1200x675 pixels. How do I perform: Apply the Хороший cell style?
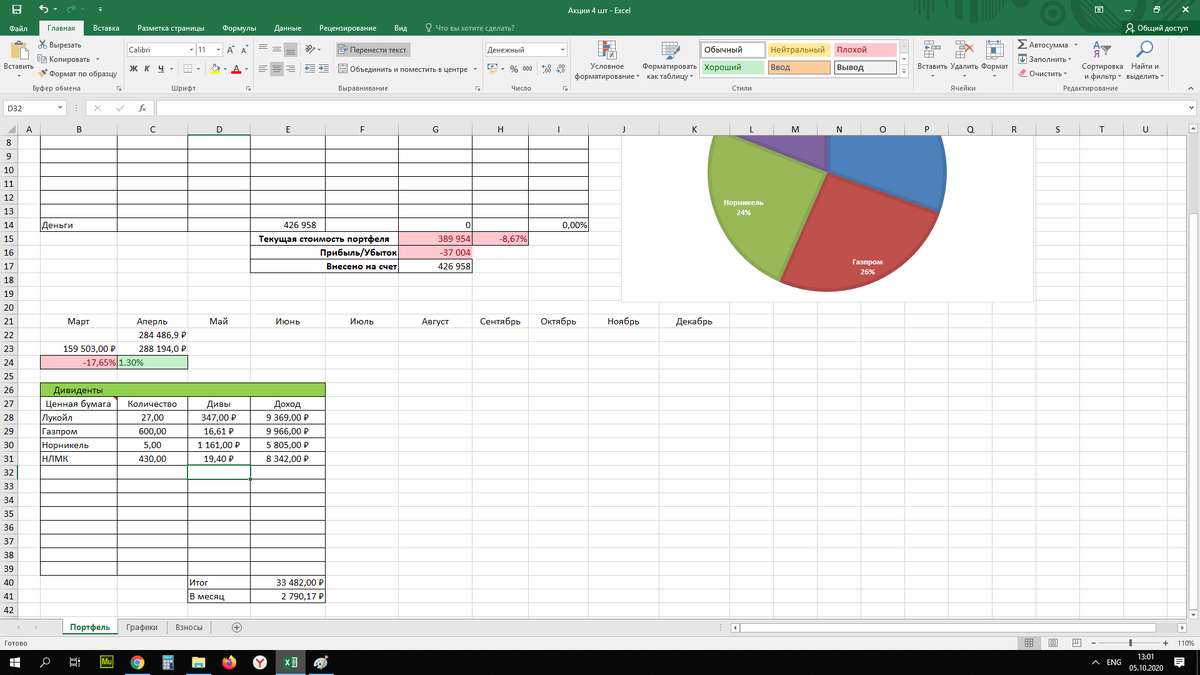[x=733, y=67]
